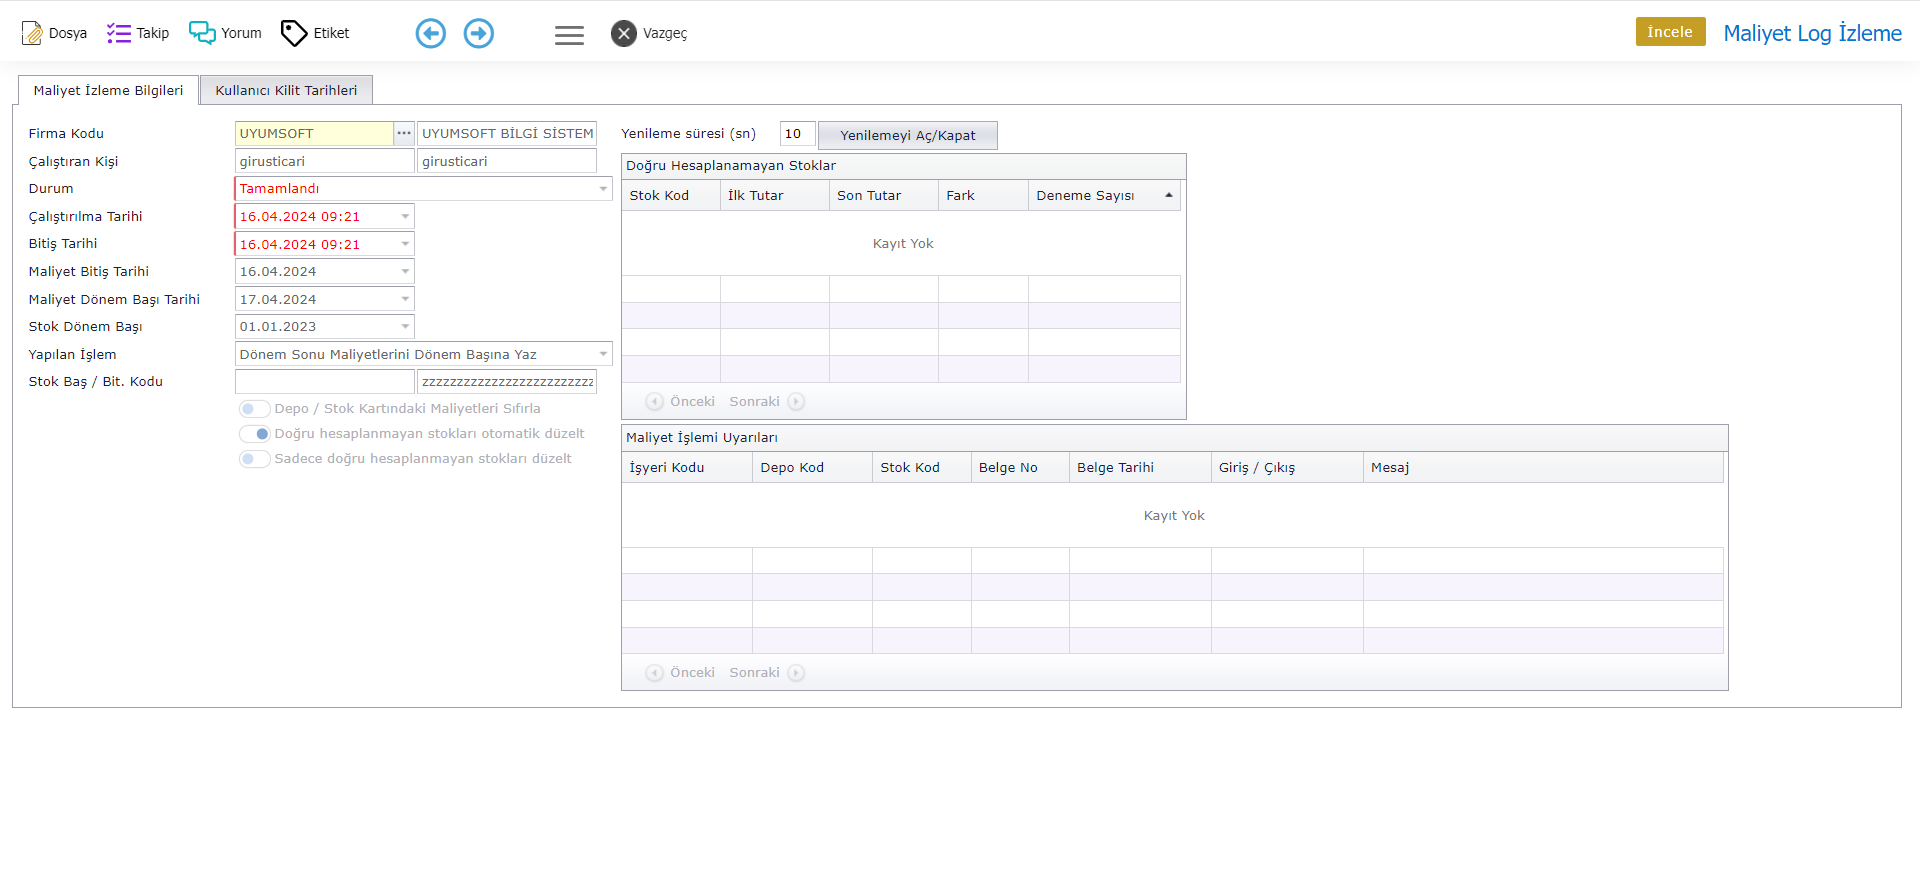Click Yenileme süresi input field
This screenshot has width=1920, height=890.
click(x=797, y=134)
